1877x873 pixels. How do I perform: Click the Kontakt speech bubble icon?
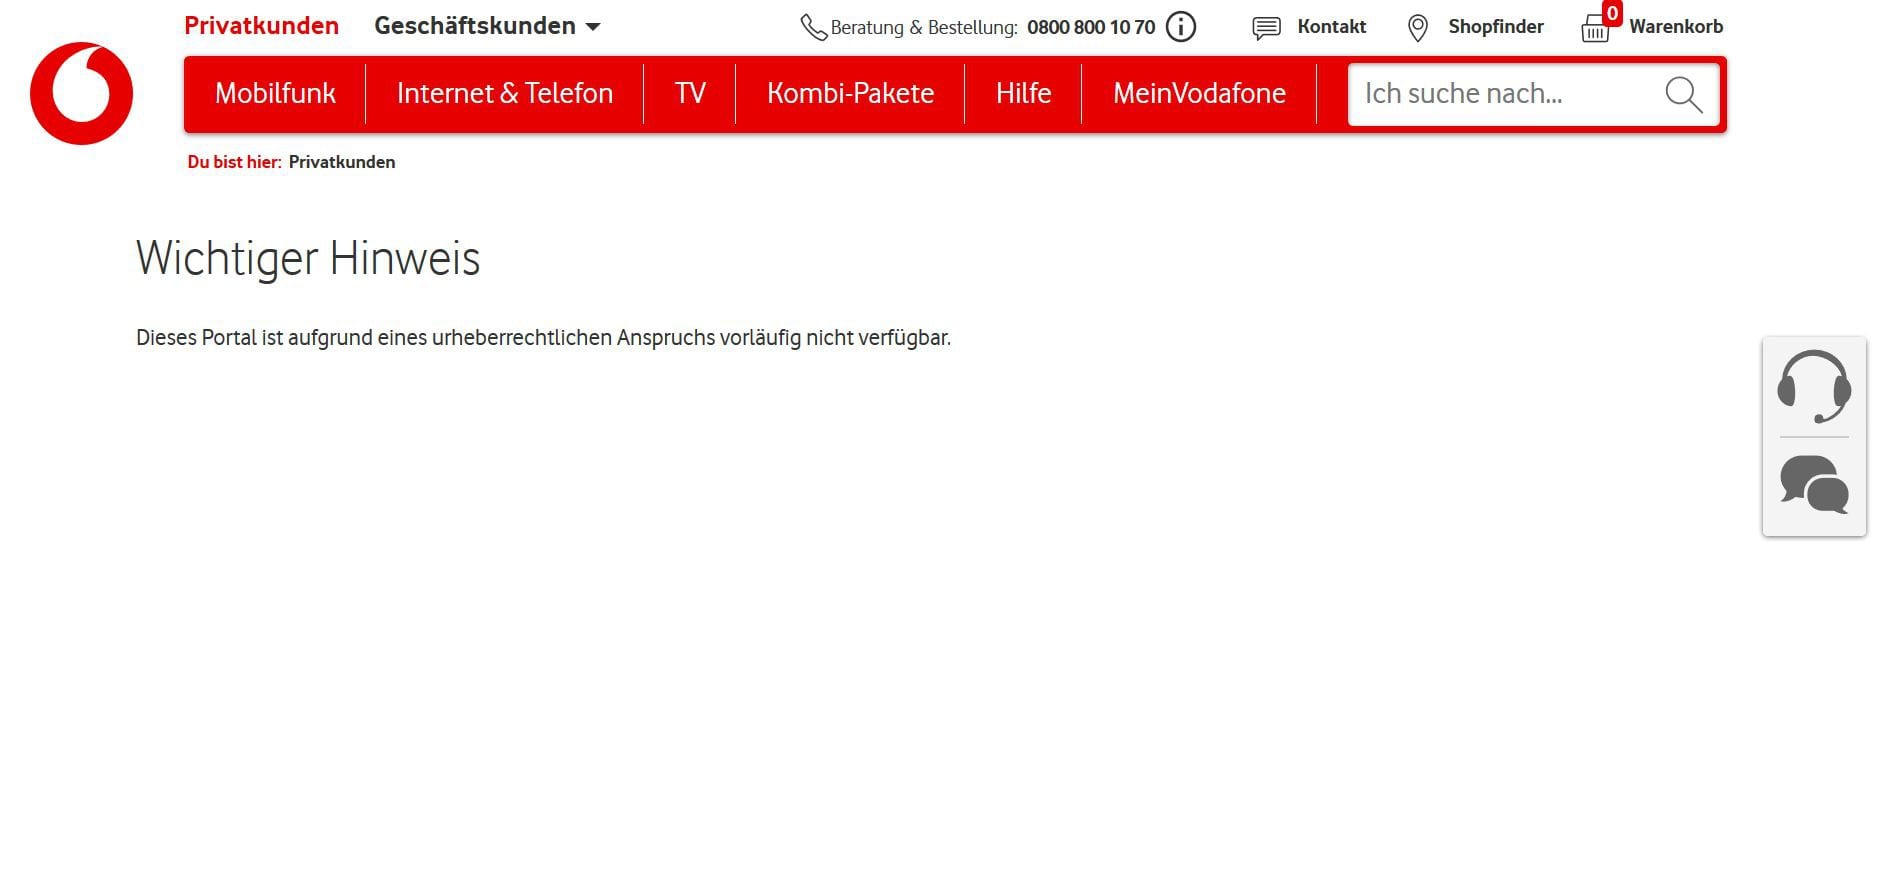pos(1266,28)
